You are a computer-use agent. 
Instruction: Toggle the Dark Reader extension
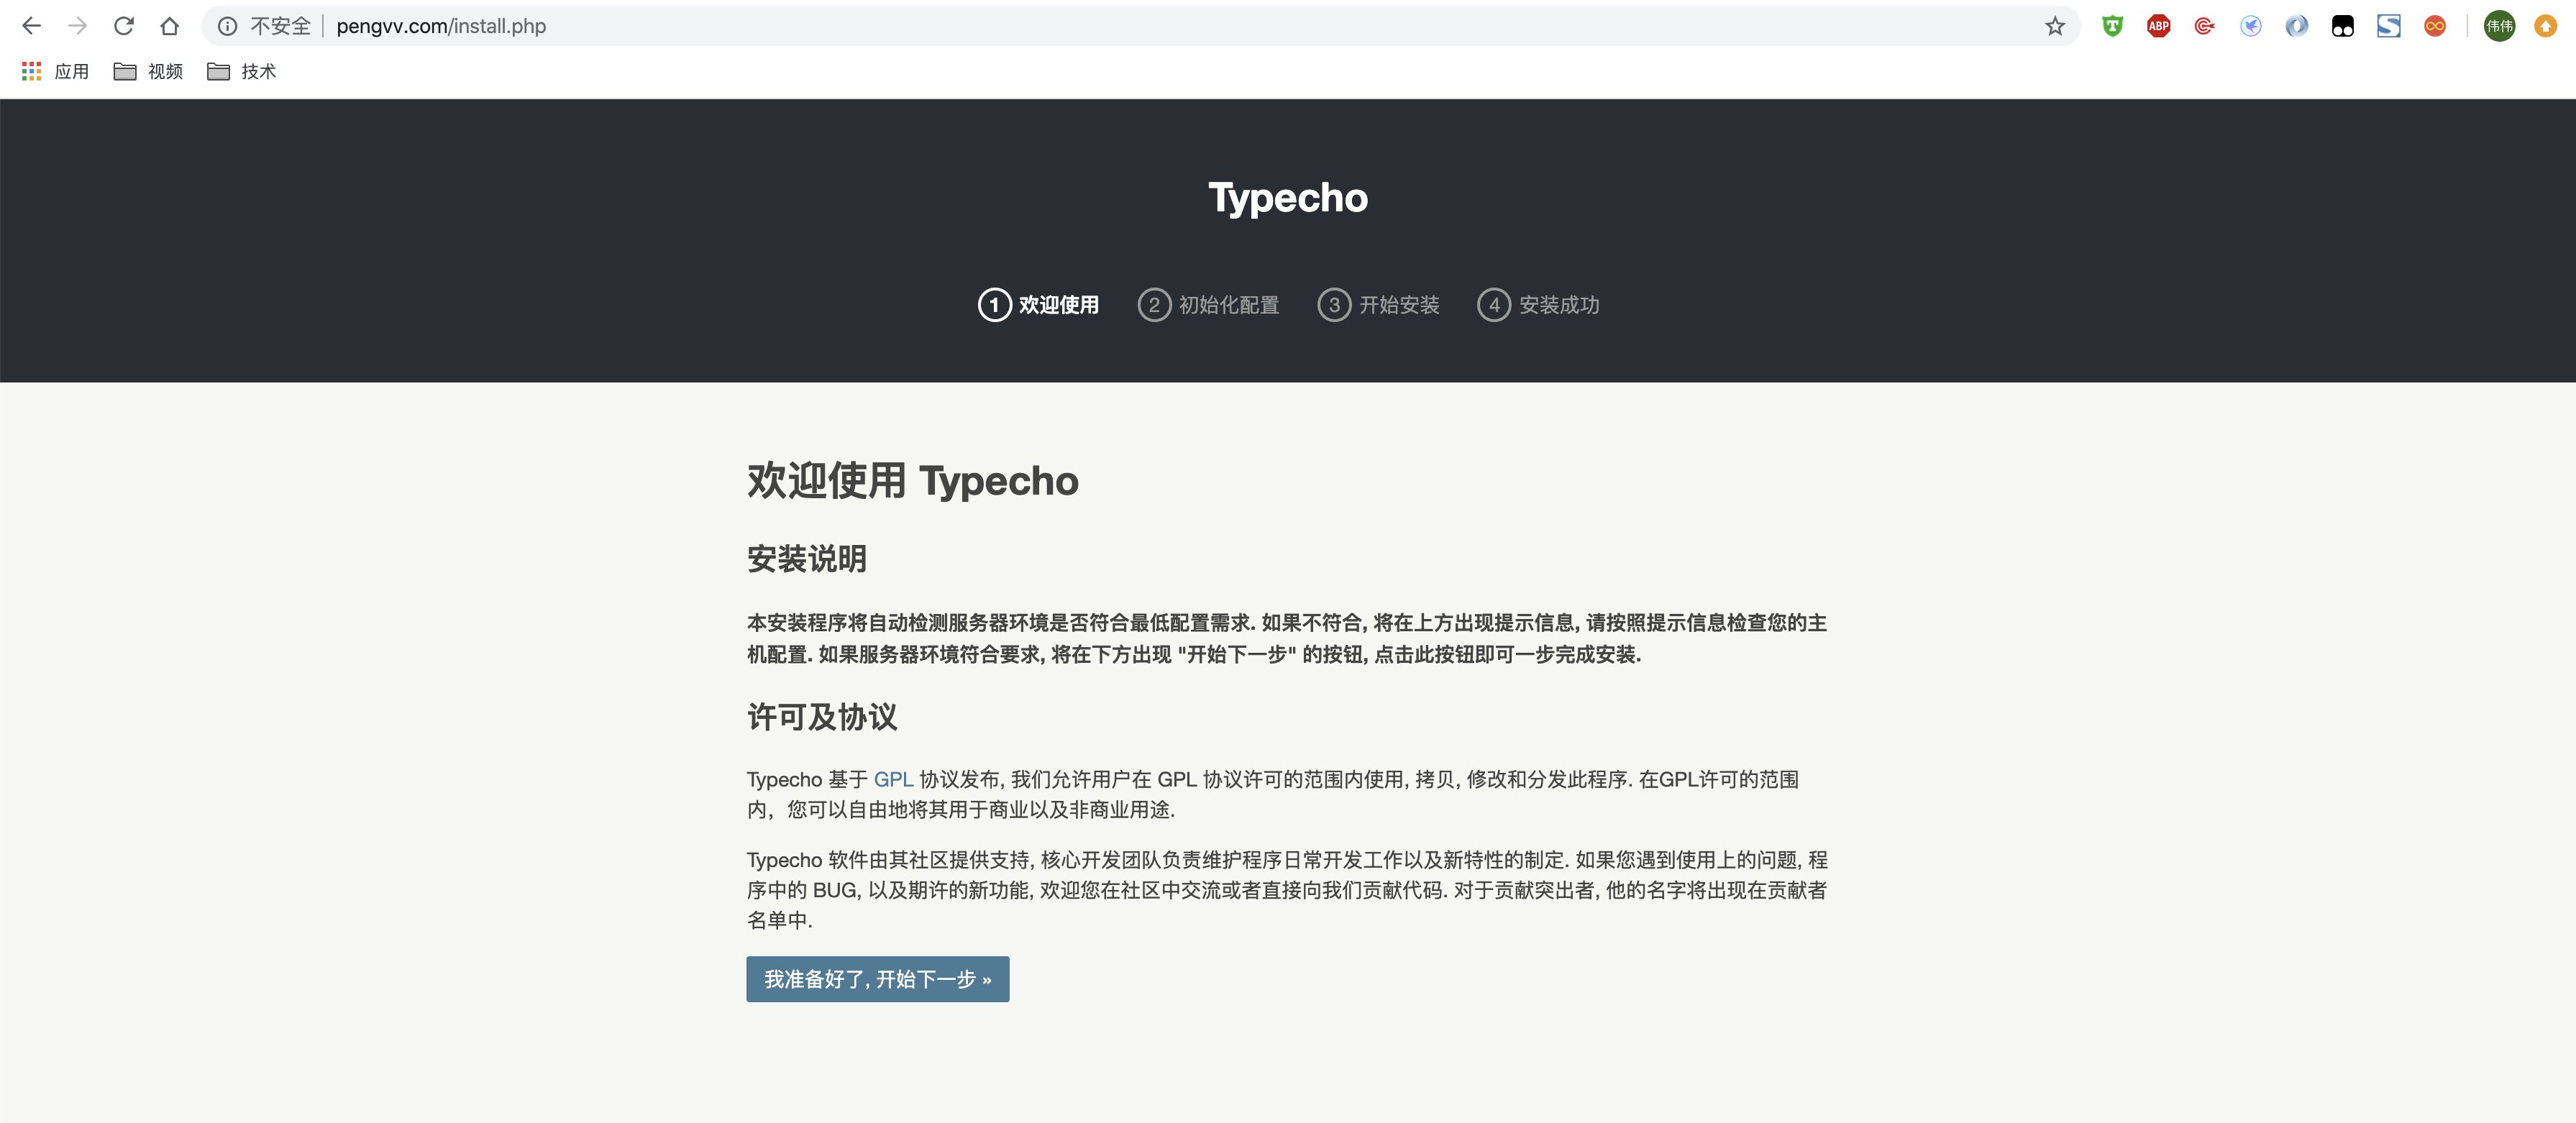(2343, 26)
